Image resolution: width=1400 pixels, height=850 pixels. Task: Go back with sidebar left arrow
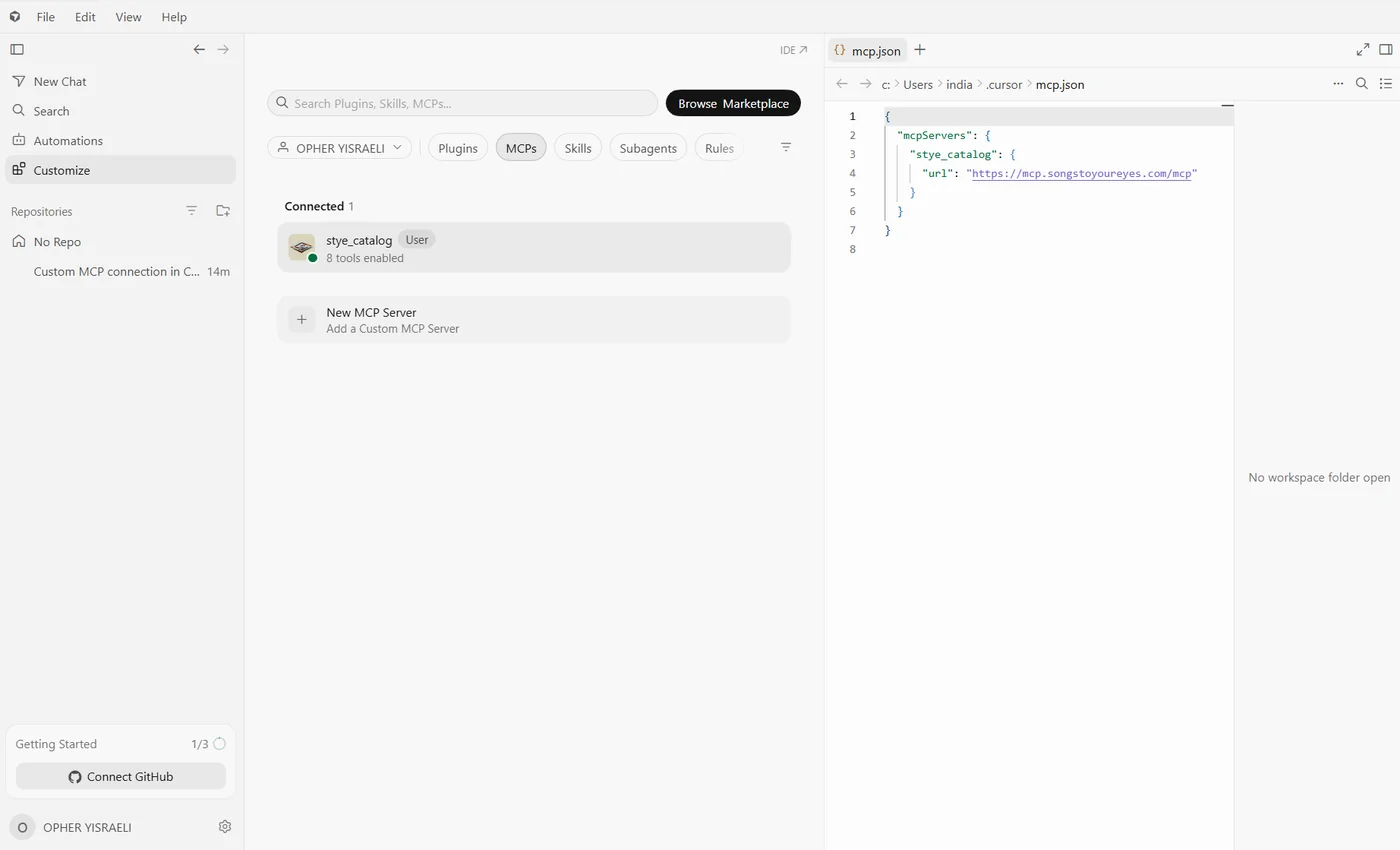coord(199,49)
